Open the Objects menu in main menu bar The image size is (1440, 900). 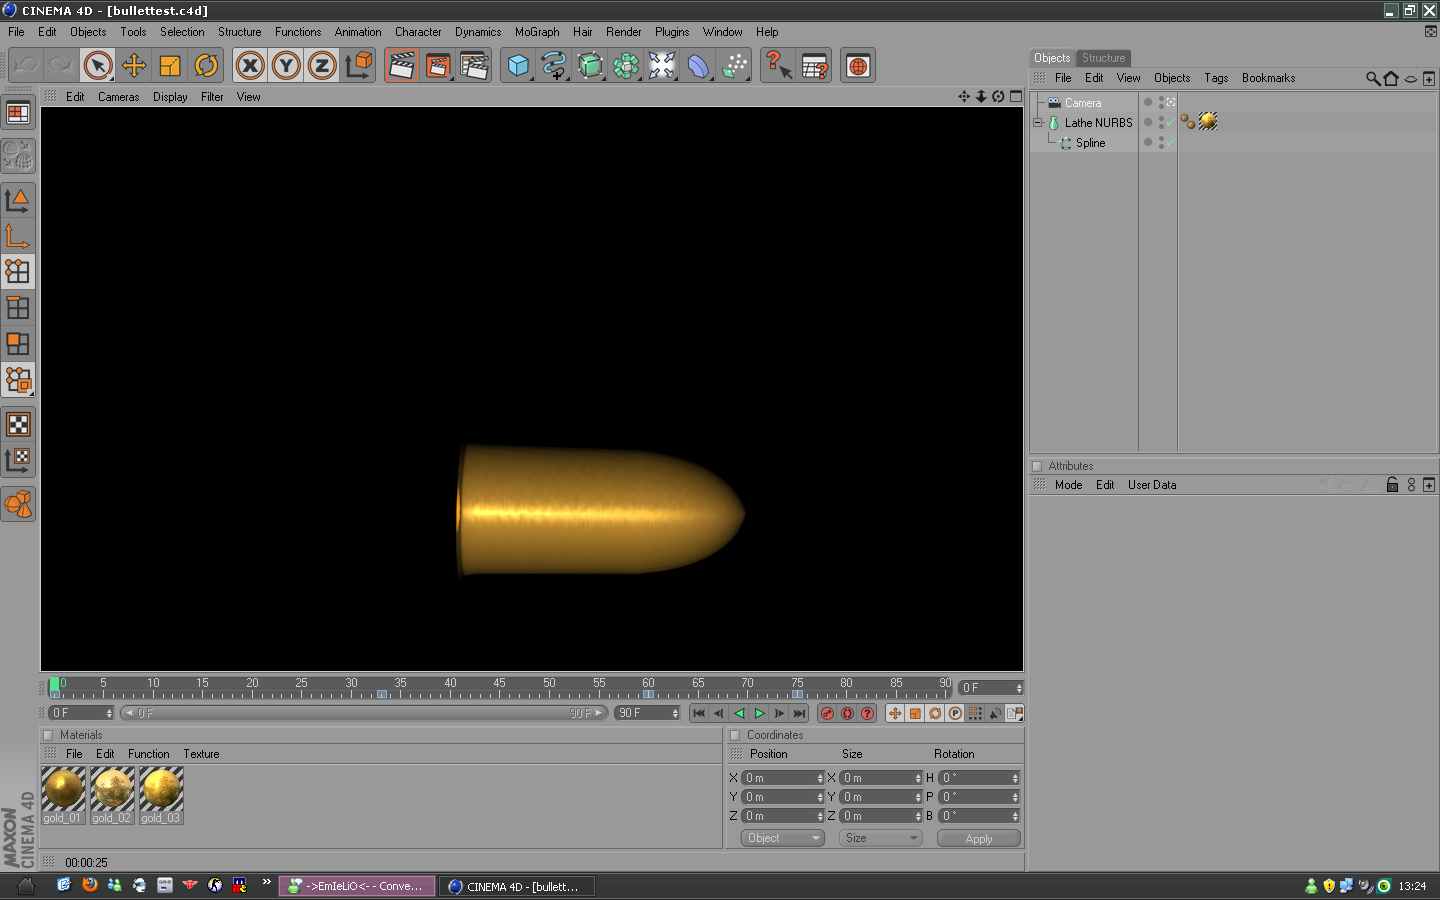click(88, 32)
